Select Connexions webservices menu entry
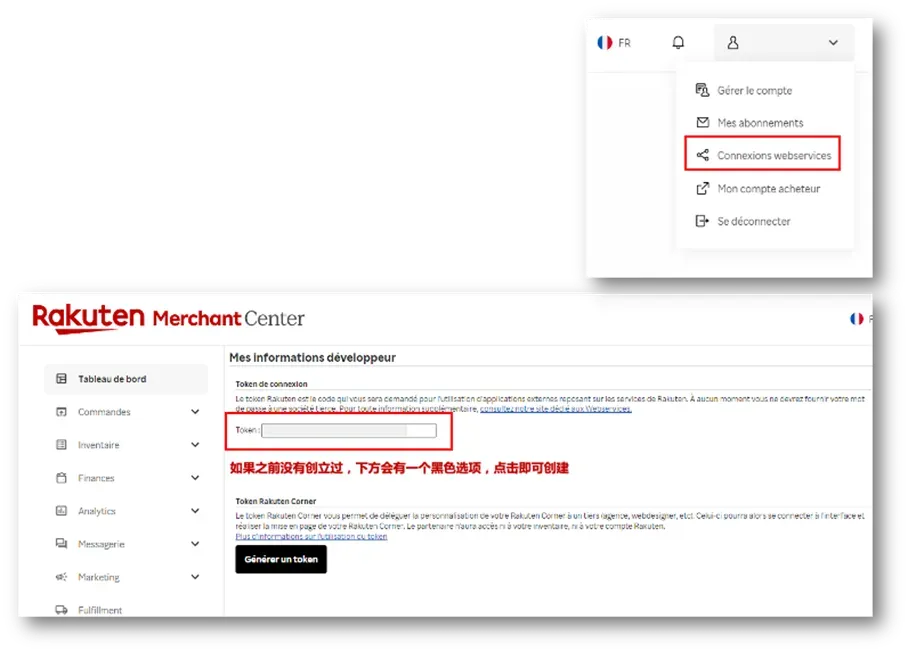This screenshot has width=908, height=652. [x=762, y=154]
